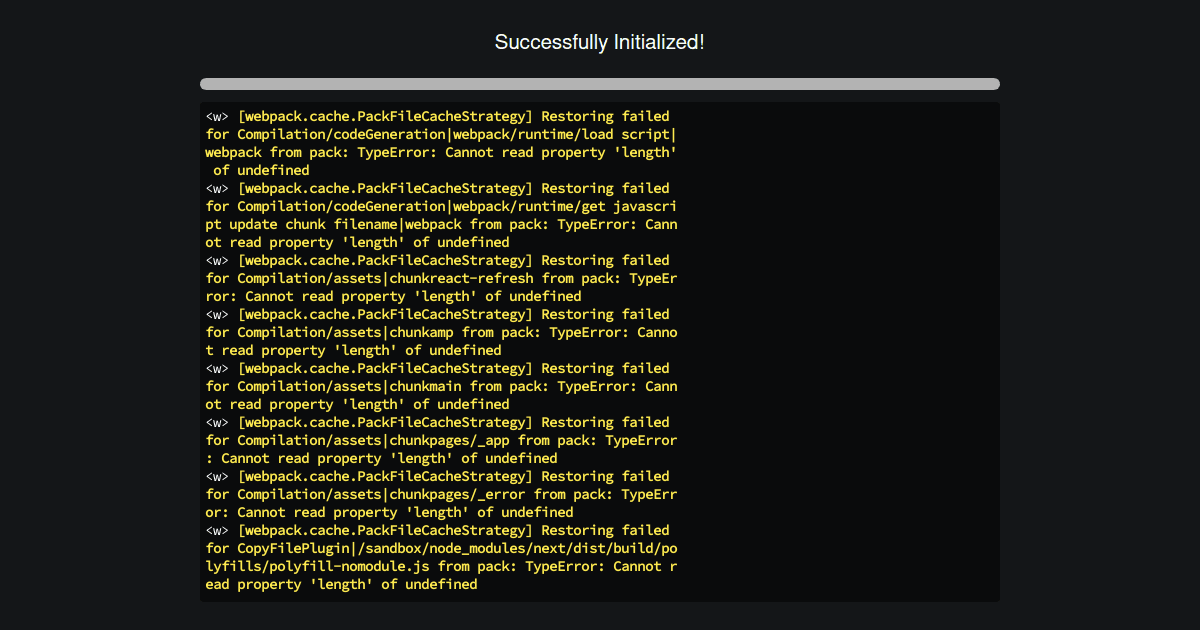Click the "chunkreact-refresh" text in the log
The image size is (1200, 630).
[x=461, y=278]
